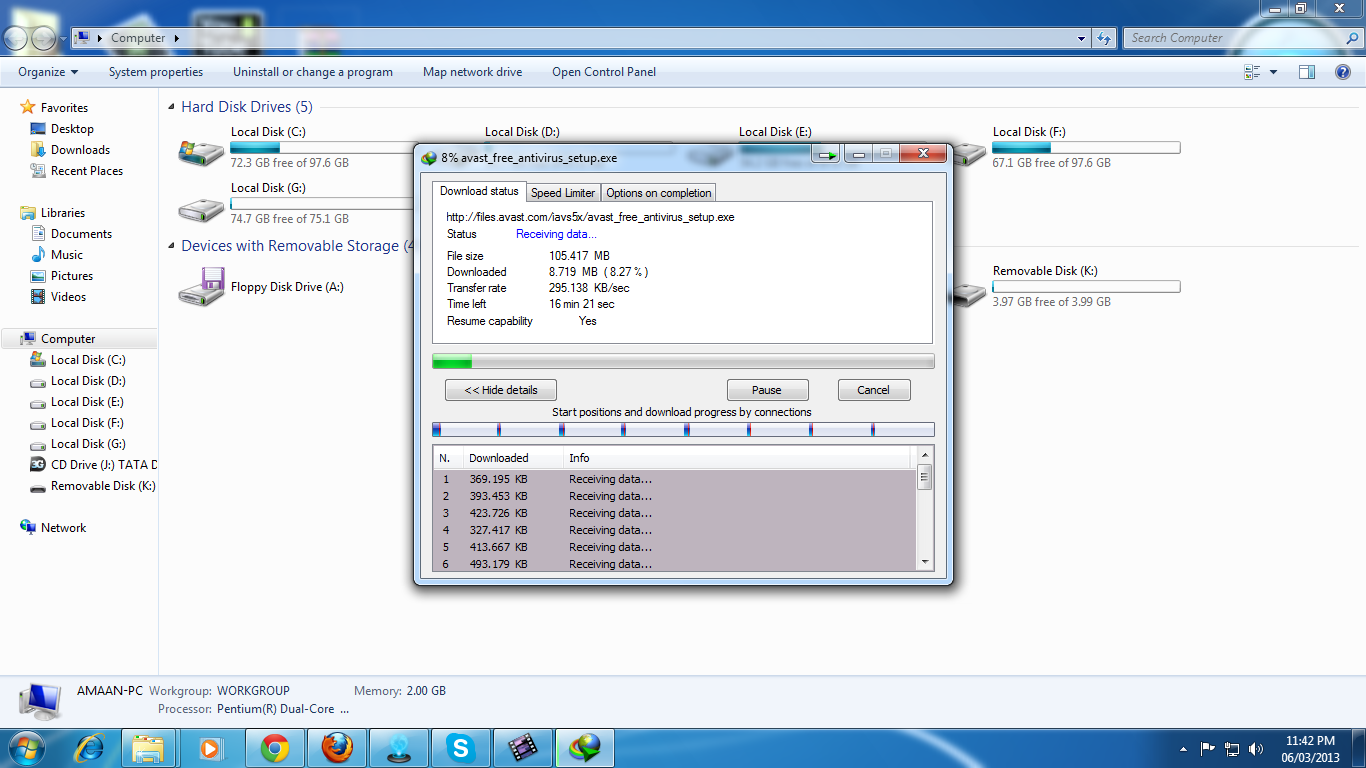
Task: Click the taskbar clock and date
Action: coord(1312,748)
